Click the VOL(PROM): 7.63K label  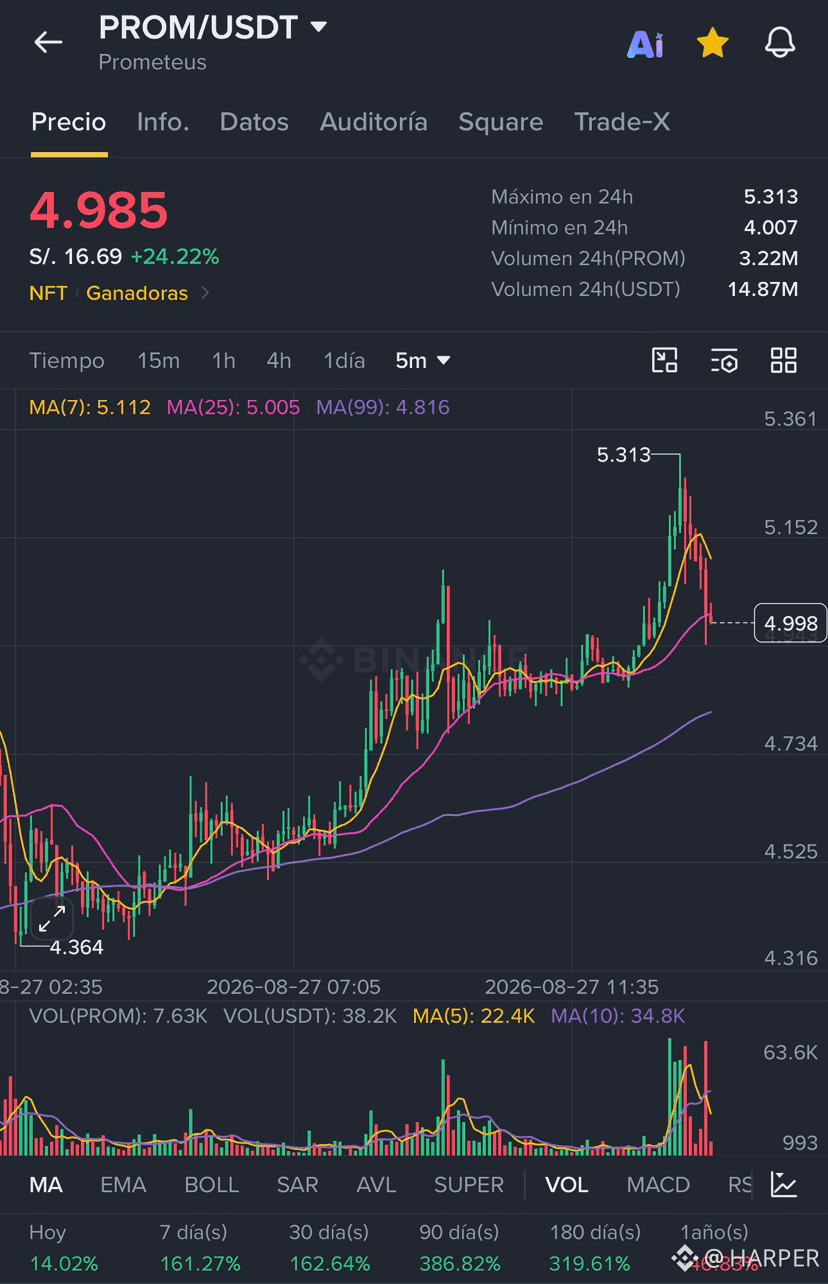[x=118, y=1016]
